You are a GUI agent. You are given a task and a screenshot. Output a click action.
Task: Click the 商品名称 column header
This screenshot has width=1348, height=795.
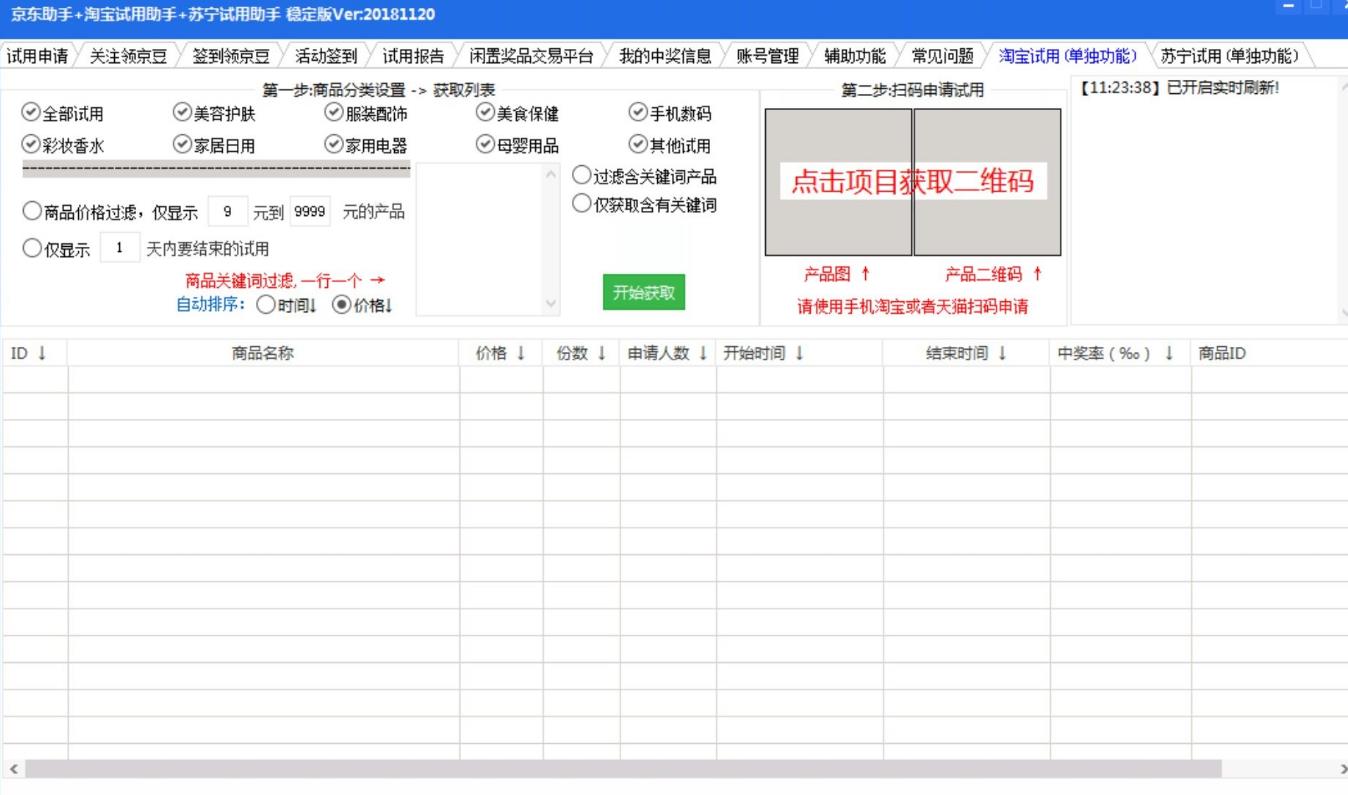[x=264, y=353]
